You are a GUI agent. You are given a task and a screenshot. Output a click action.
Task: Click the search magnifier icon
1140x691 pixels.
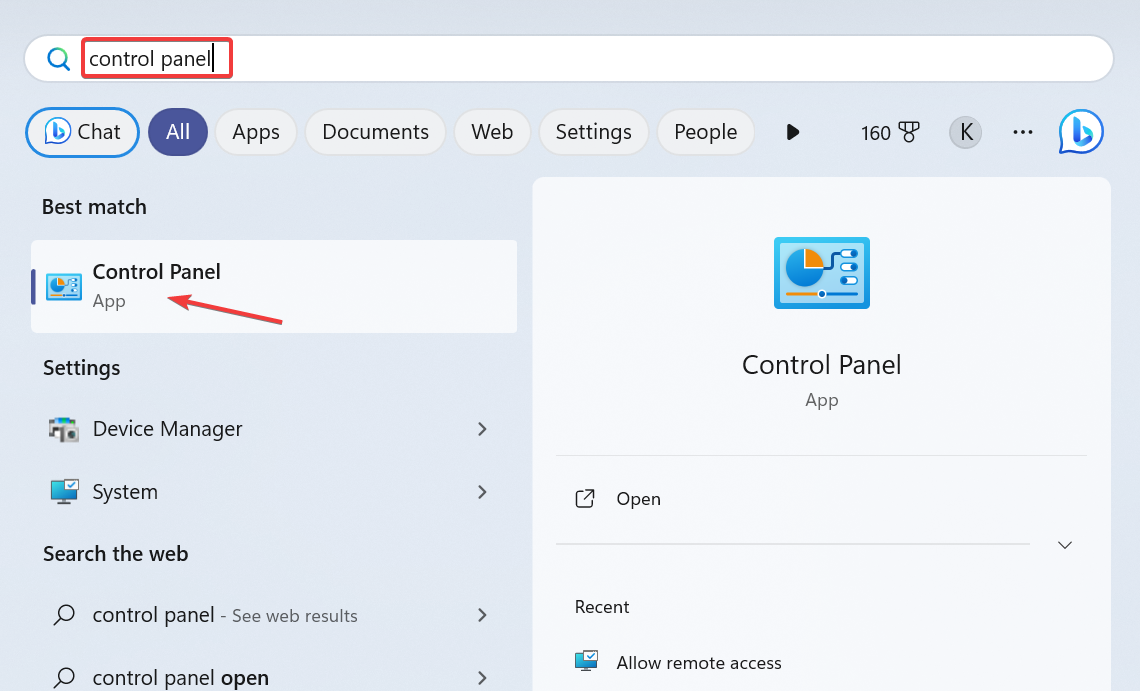(x=58, y=58)
